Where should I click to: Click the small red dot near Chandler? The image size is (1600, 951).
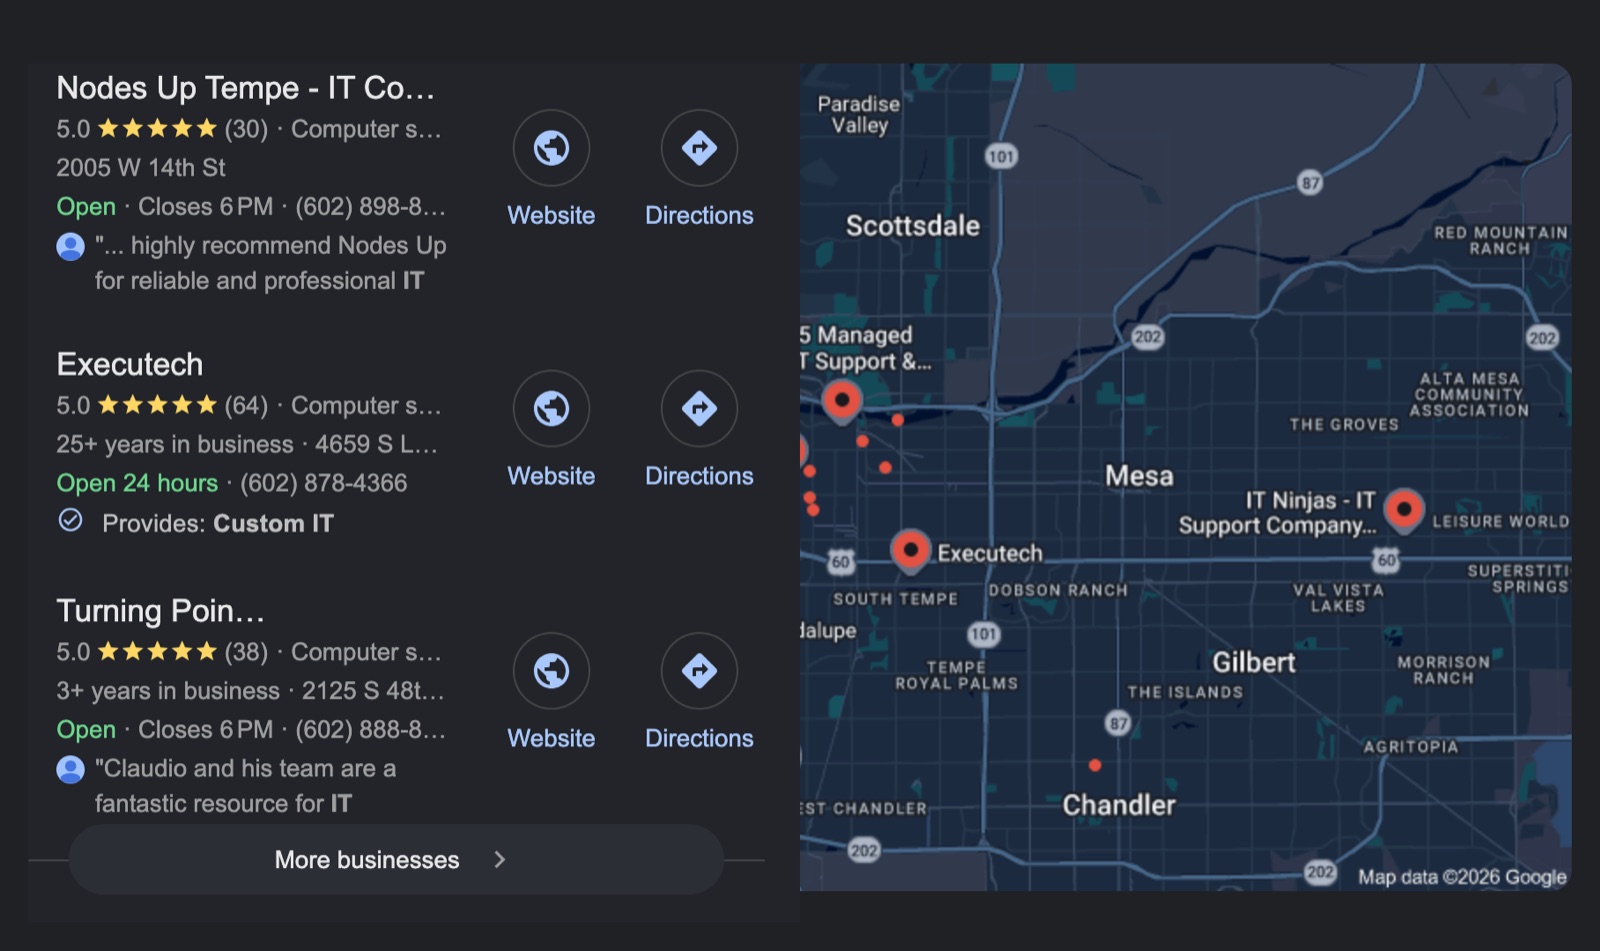pos(1095,765)
